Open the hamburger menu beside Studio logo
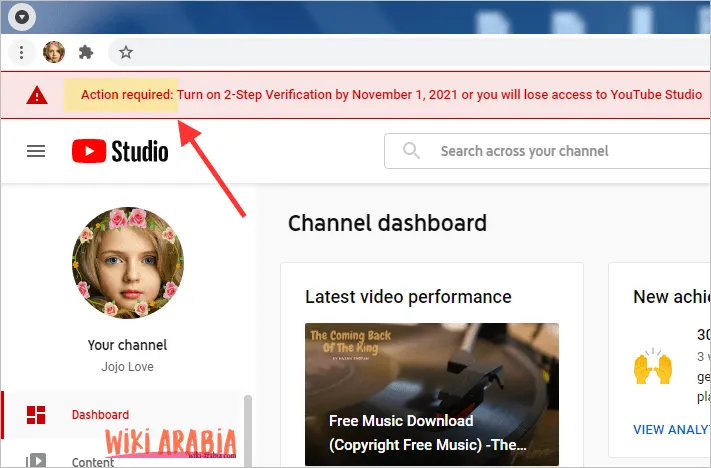This screenshot has height=468, width=711. [36, 151]
